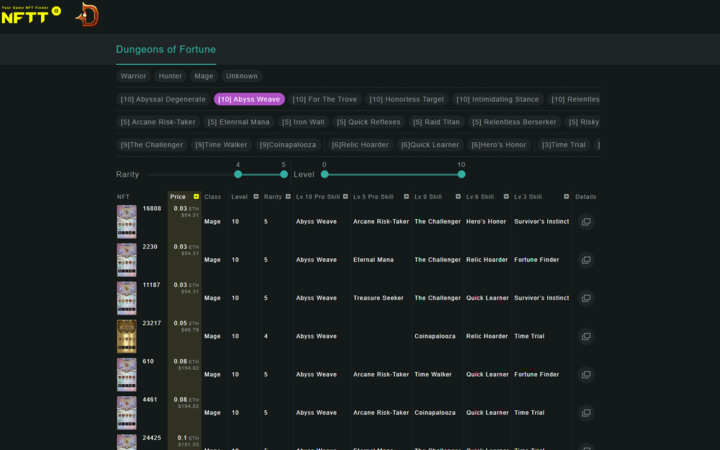
Task: Sort by Lv.5 Pro Skill arrow
Action: point(406,197)
